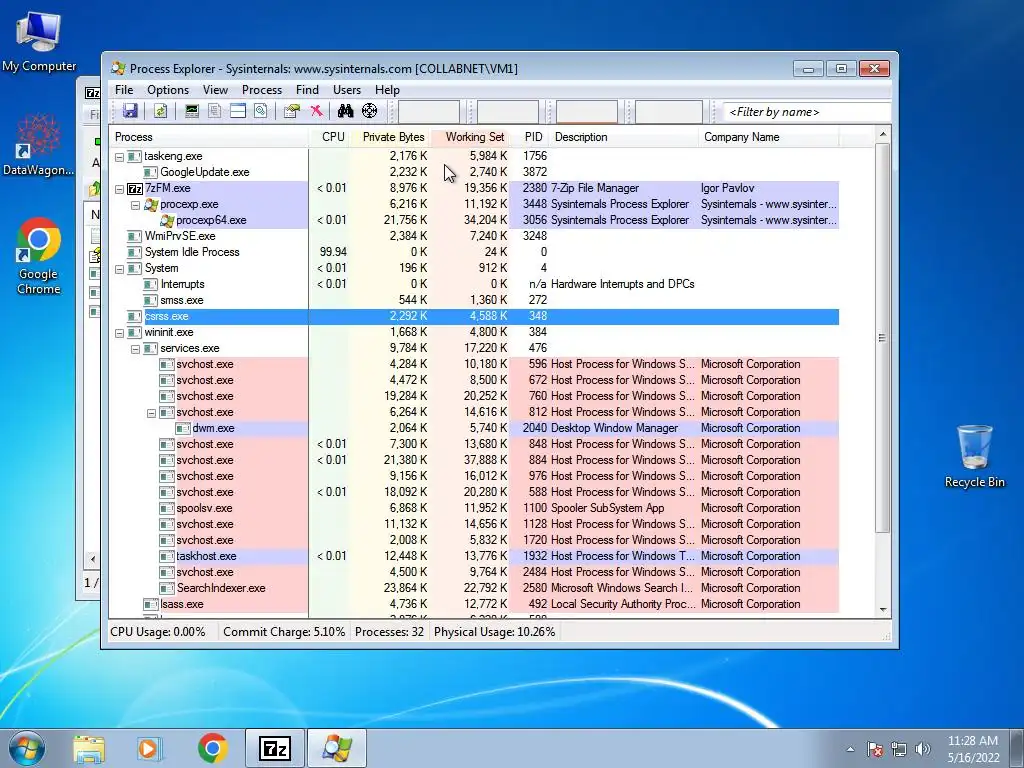Sort by the Working Set column header

470,137
